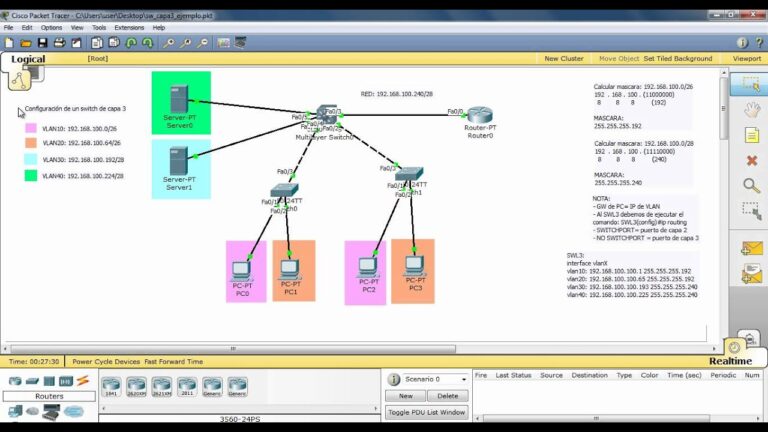
Task: Open the Extensions menu
Action: (129, 27)
